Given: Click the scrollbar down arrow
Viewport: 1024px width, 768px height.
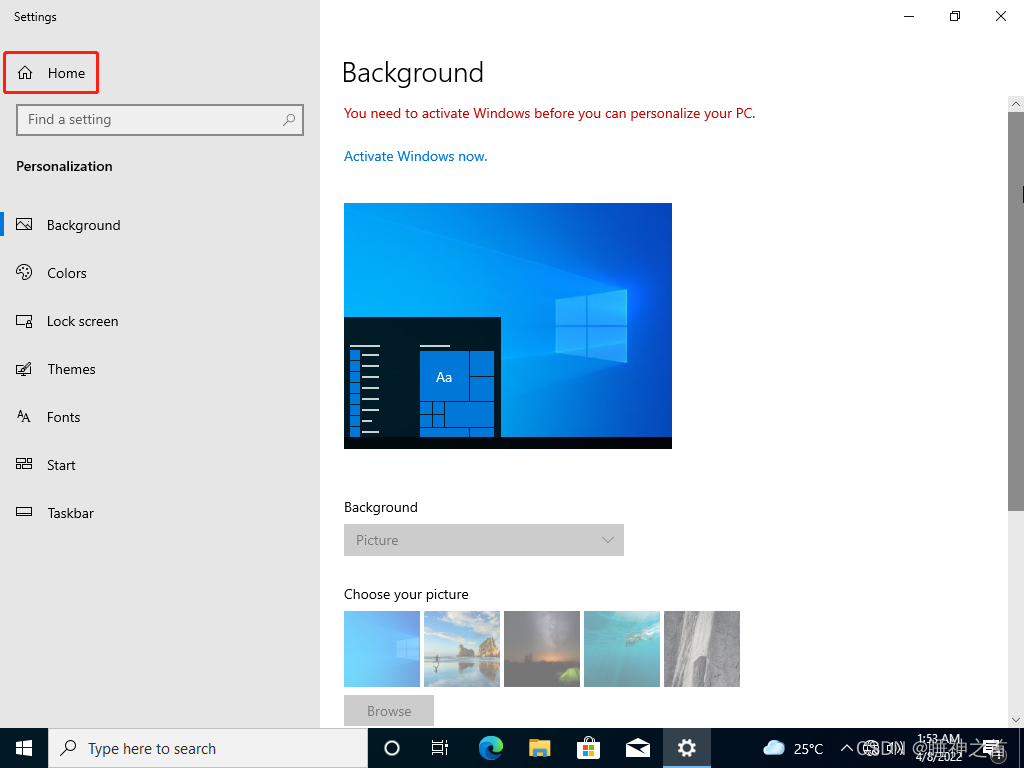Looking at the screenshot, I should pyautogui.click(x=1016, y=720).
